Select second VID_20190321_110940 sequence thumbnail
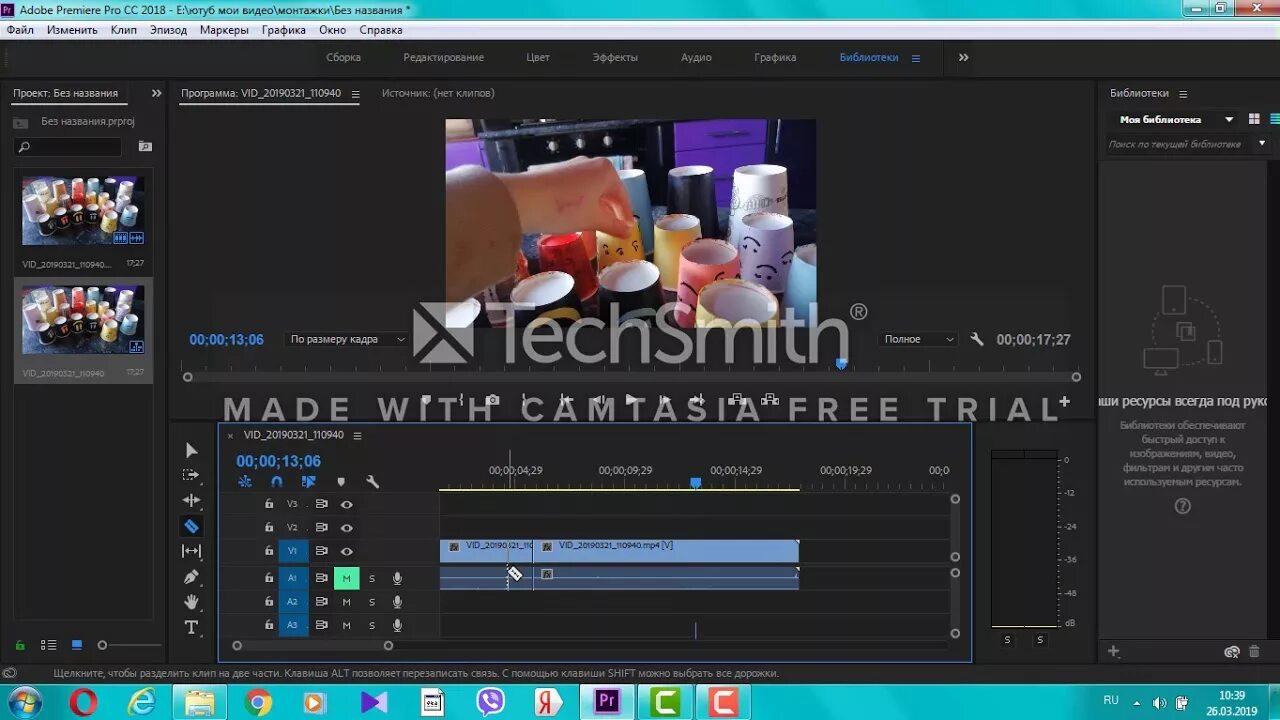 tap(83, 320)
